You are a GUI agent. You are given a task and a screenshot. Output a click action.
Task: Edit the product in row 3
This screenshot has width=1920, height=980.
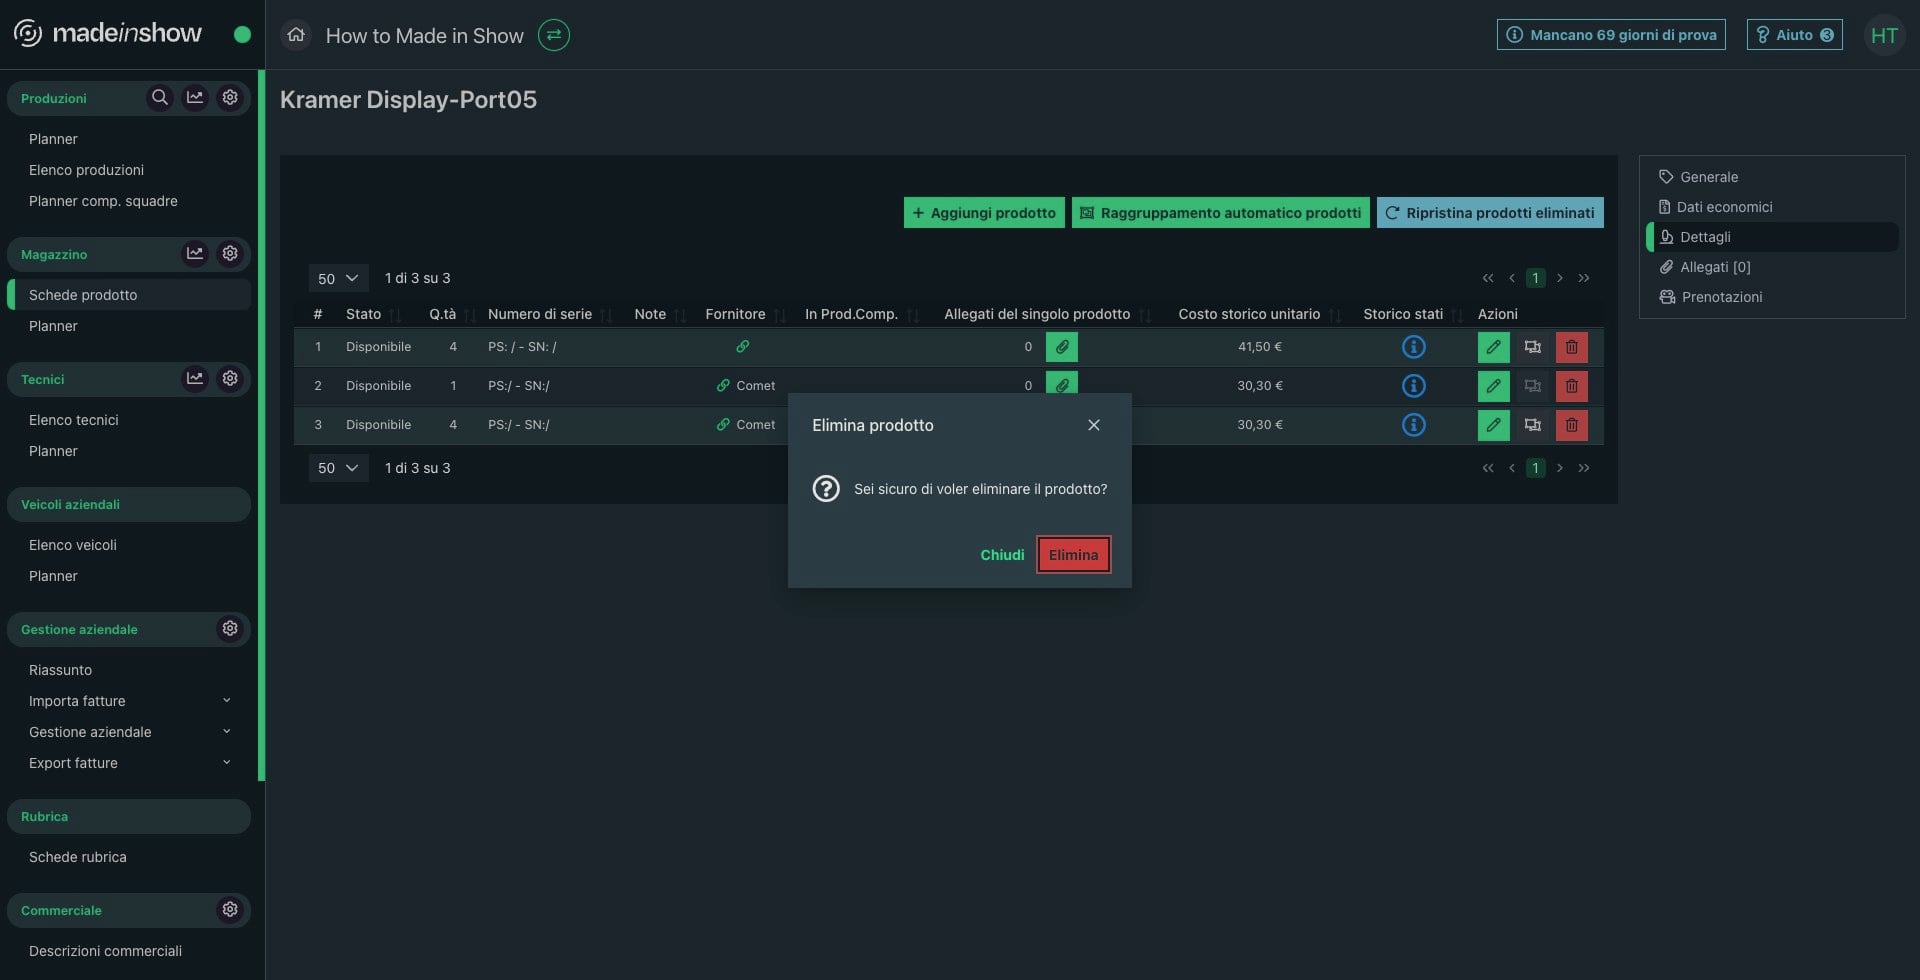[x=1494, y=425]
